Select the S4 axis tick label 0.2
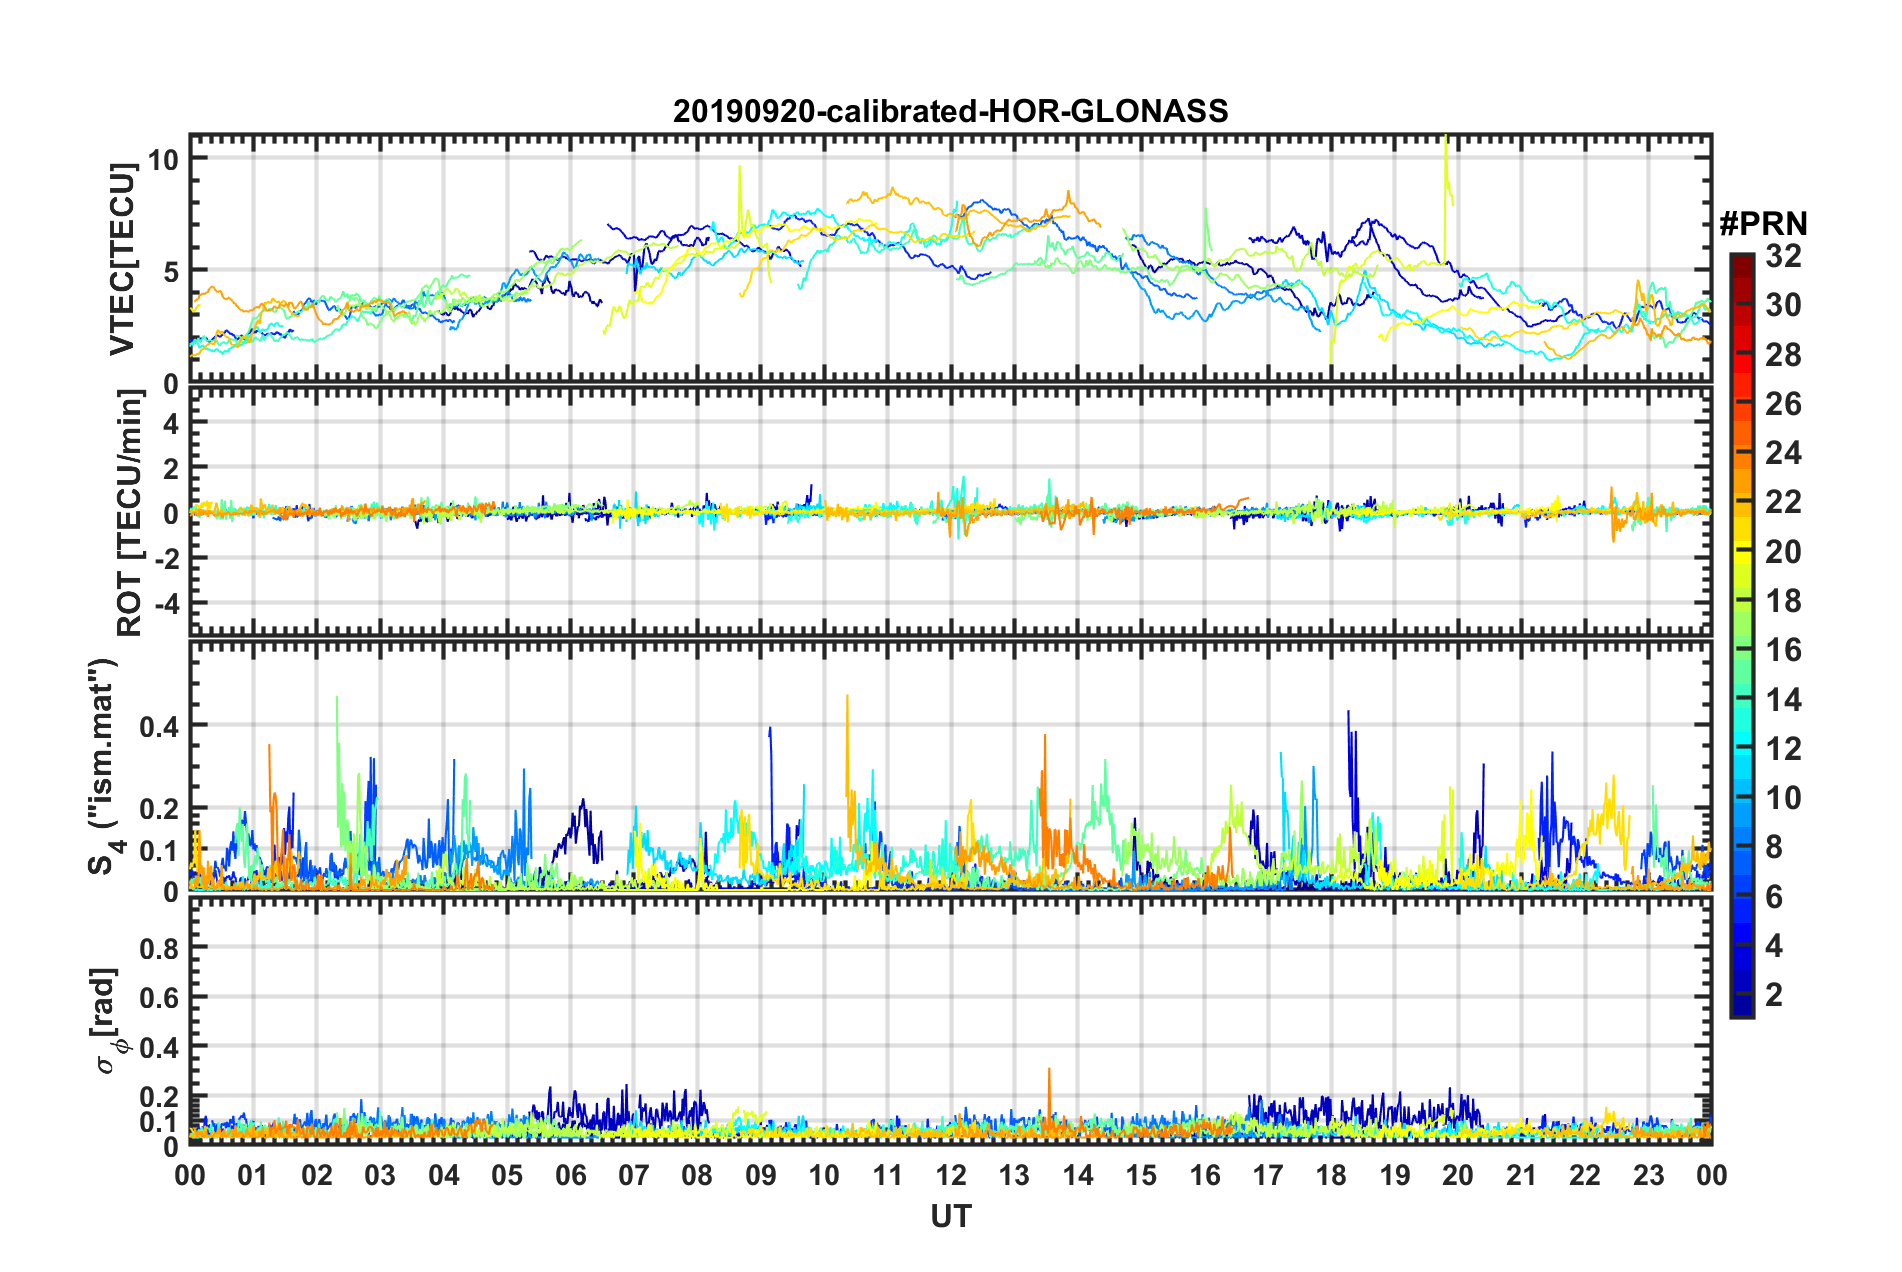 160,809
